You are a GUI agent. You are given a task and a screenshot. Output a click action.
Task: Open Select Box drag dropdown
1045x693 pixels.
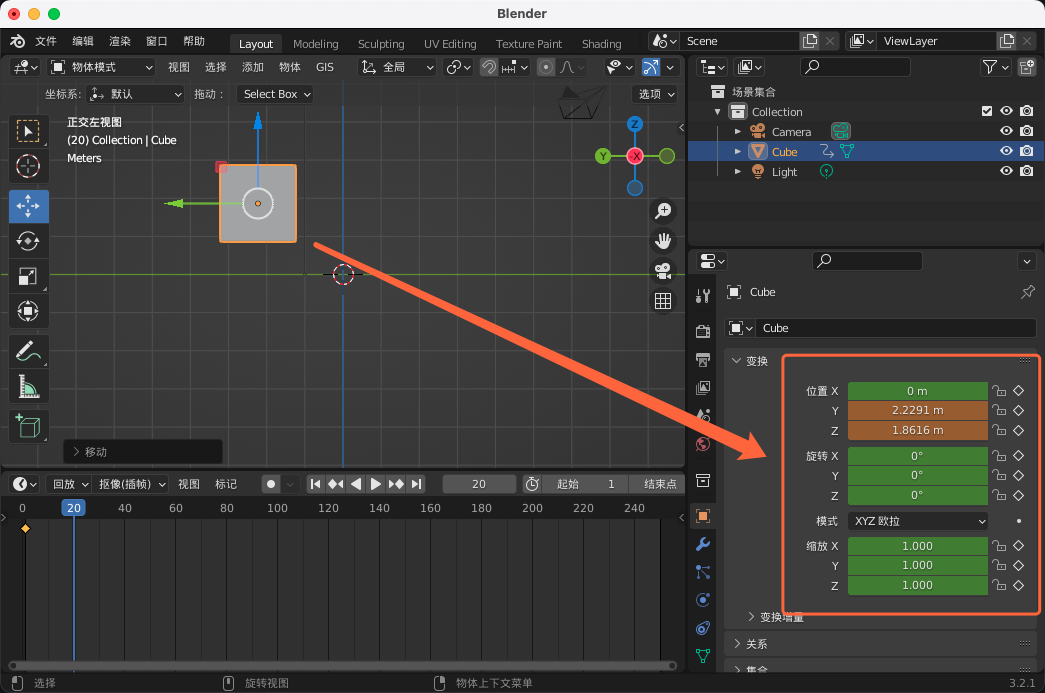pos(277,94)
